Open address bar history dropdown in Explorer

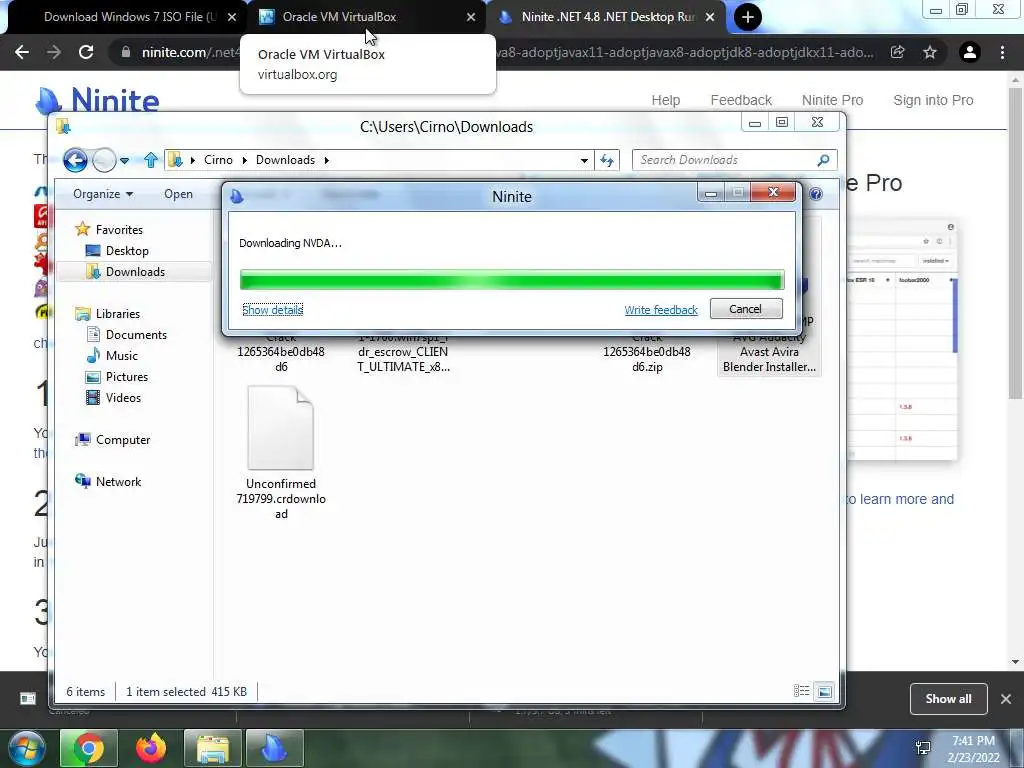(x=584, y=160)
